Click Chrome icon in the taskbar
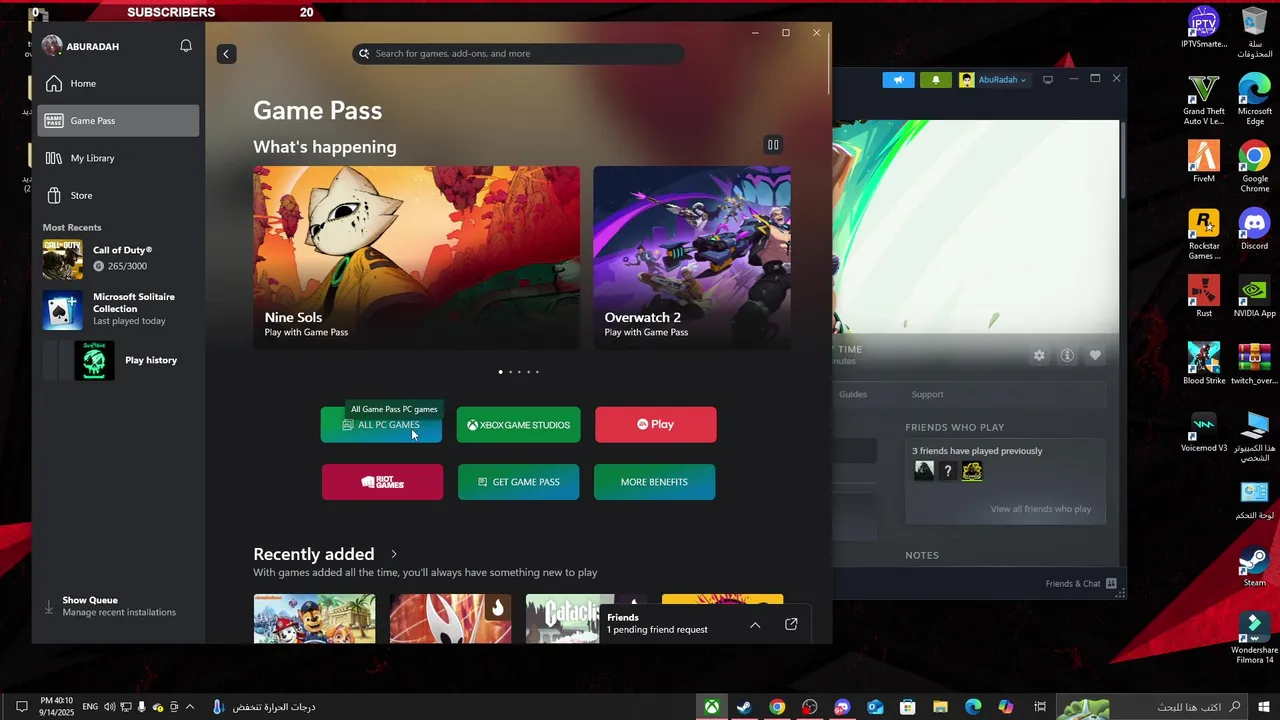The height and width of the screenshot is (720, 1280). [777, 707]
